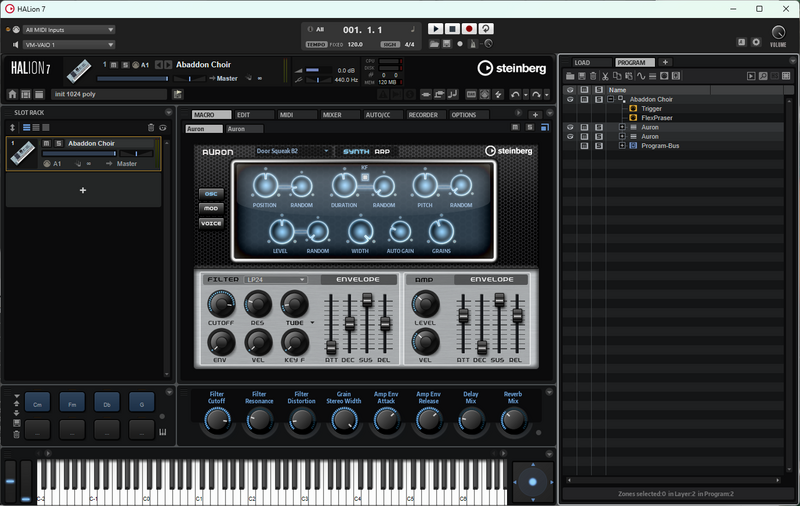
Task: Click the master VOLUME knob
Action: click(x=778, y=33)
